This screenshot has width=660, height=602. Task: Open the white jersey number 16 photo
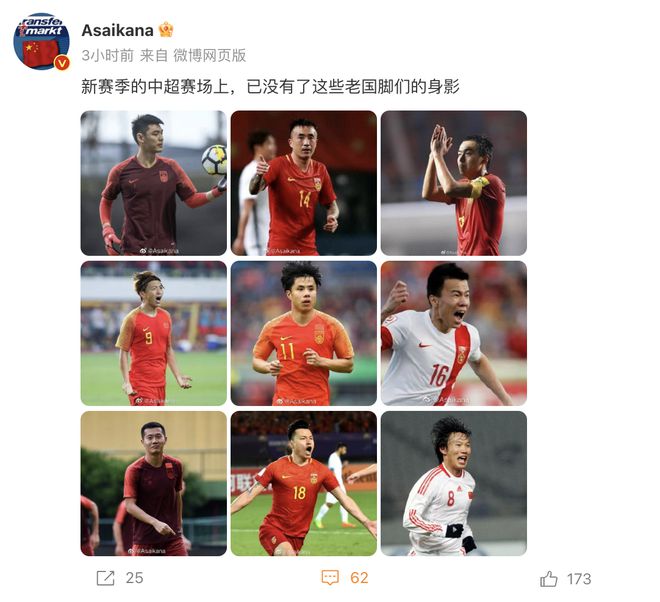tap(454, 333)
